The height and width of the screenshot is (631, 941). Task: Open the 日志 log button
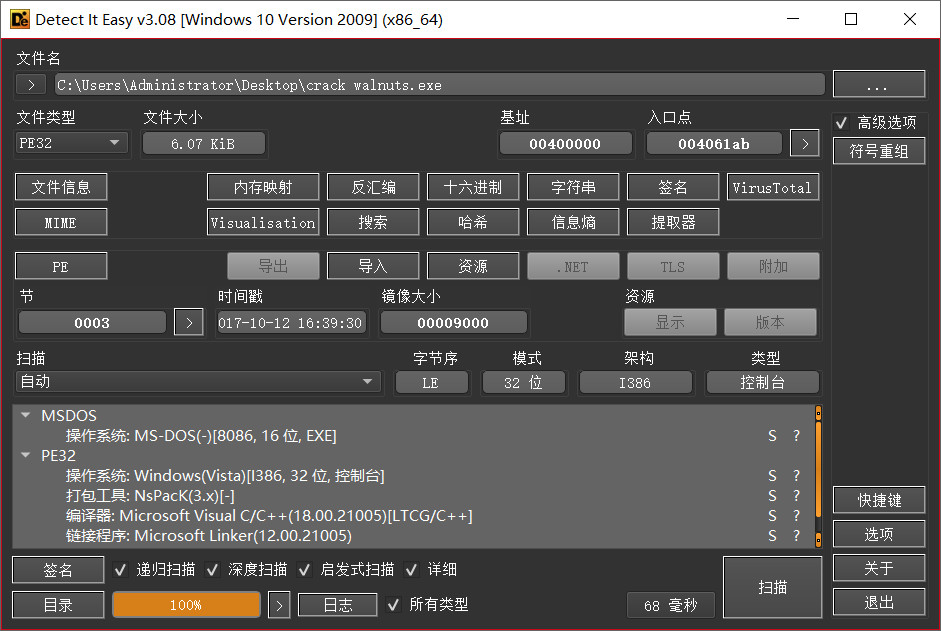[338, 605]
